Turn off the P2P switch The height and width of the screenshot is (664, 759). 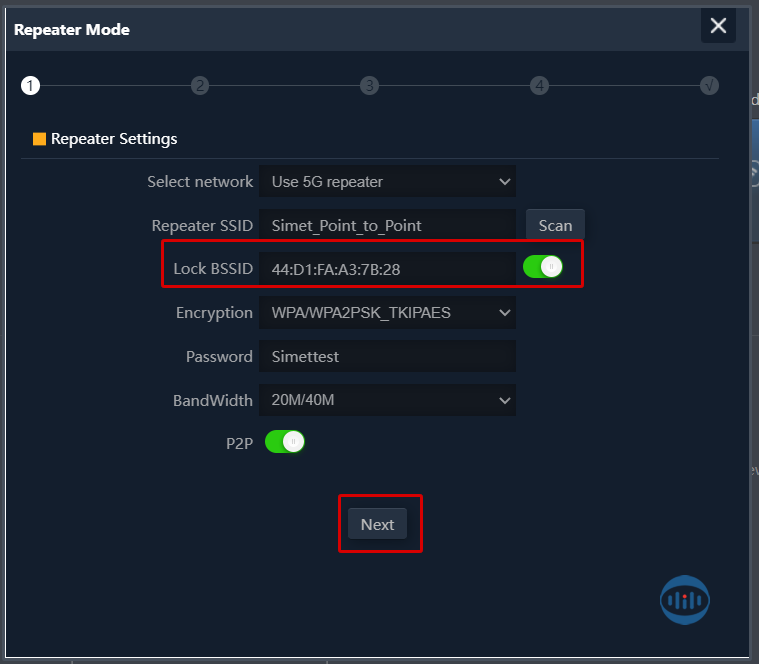point(285,441)
